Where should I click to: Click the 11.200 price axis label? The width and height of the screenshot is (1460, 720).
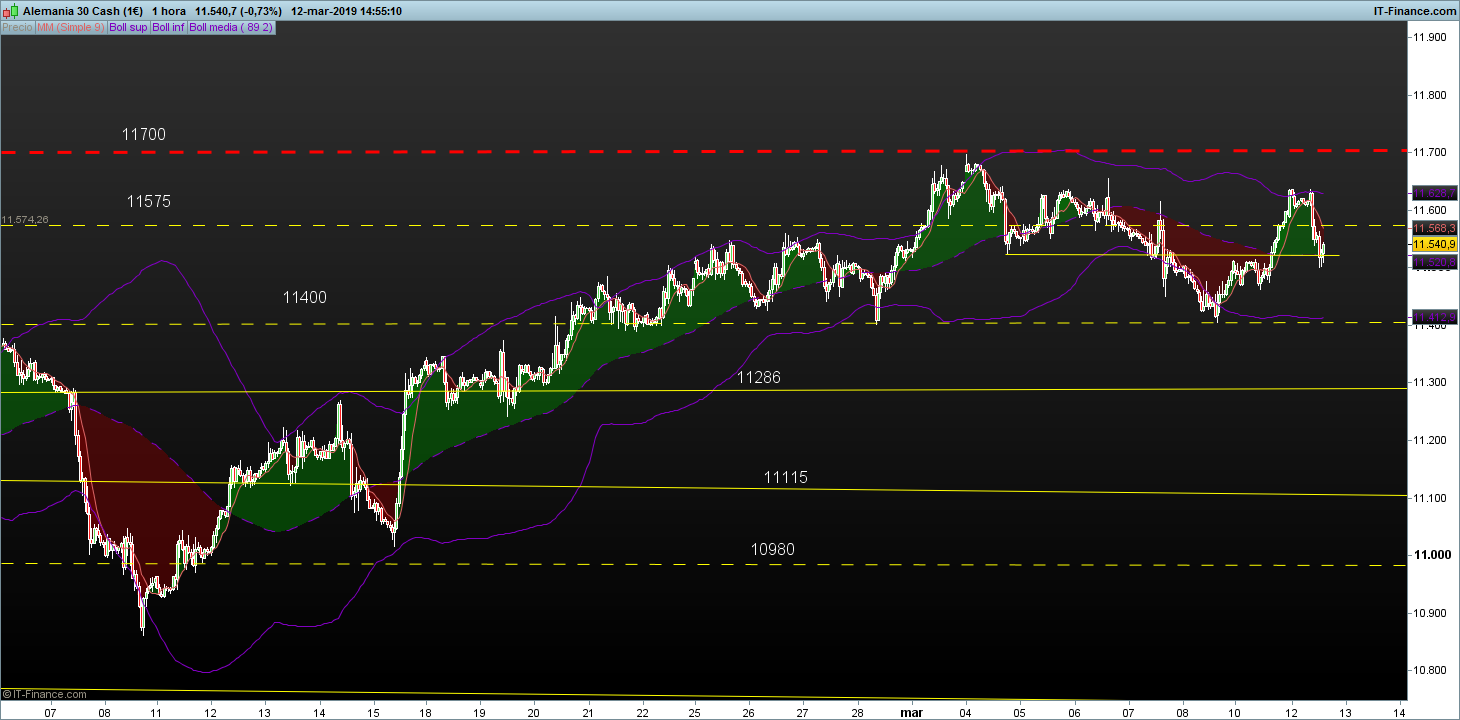pyautogui.click(x=1429, y=440)
